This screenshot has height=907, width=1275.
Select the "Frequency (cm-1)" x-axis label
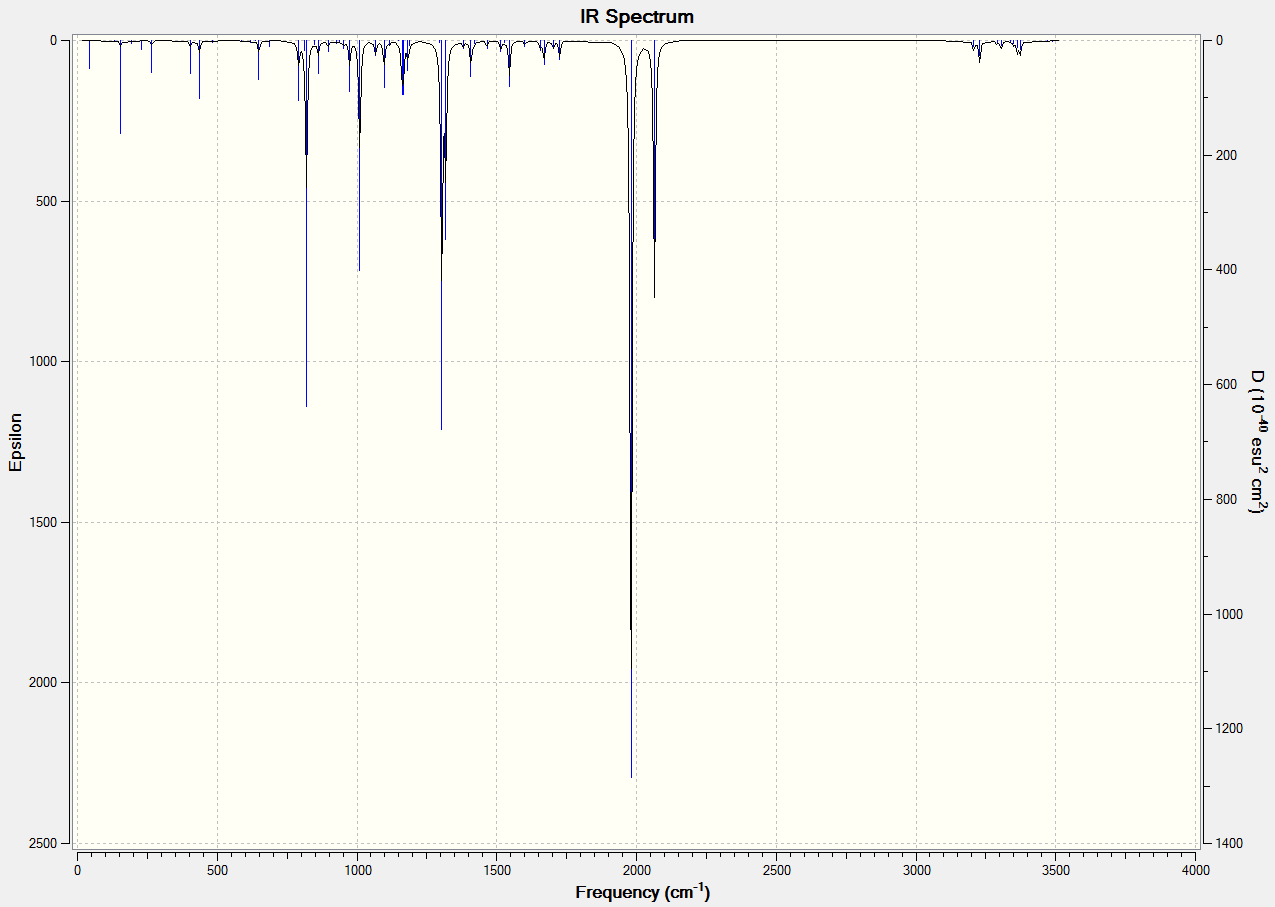642,892
